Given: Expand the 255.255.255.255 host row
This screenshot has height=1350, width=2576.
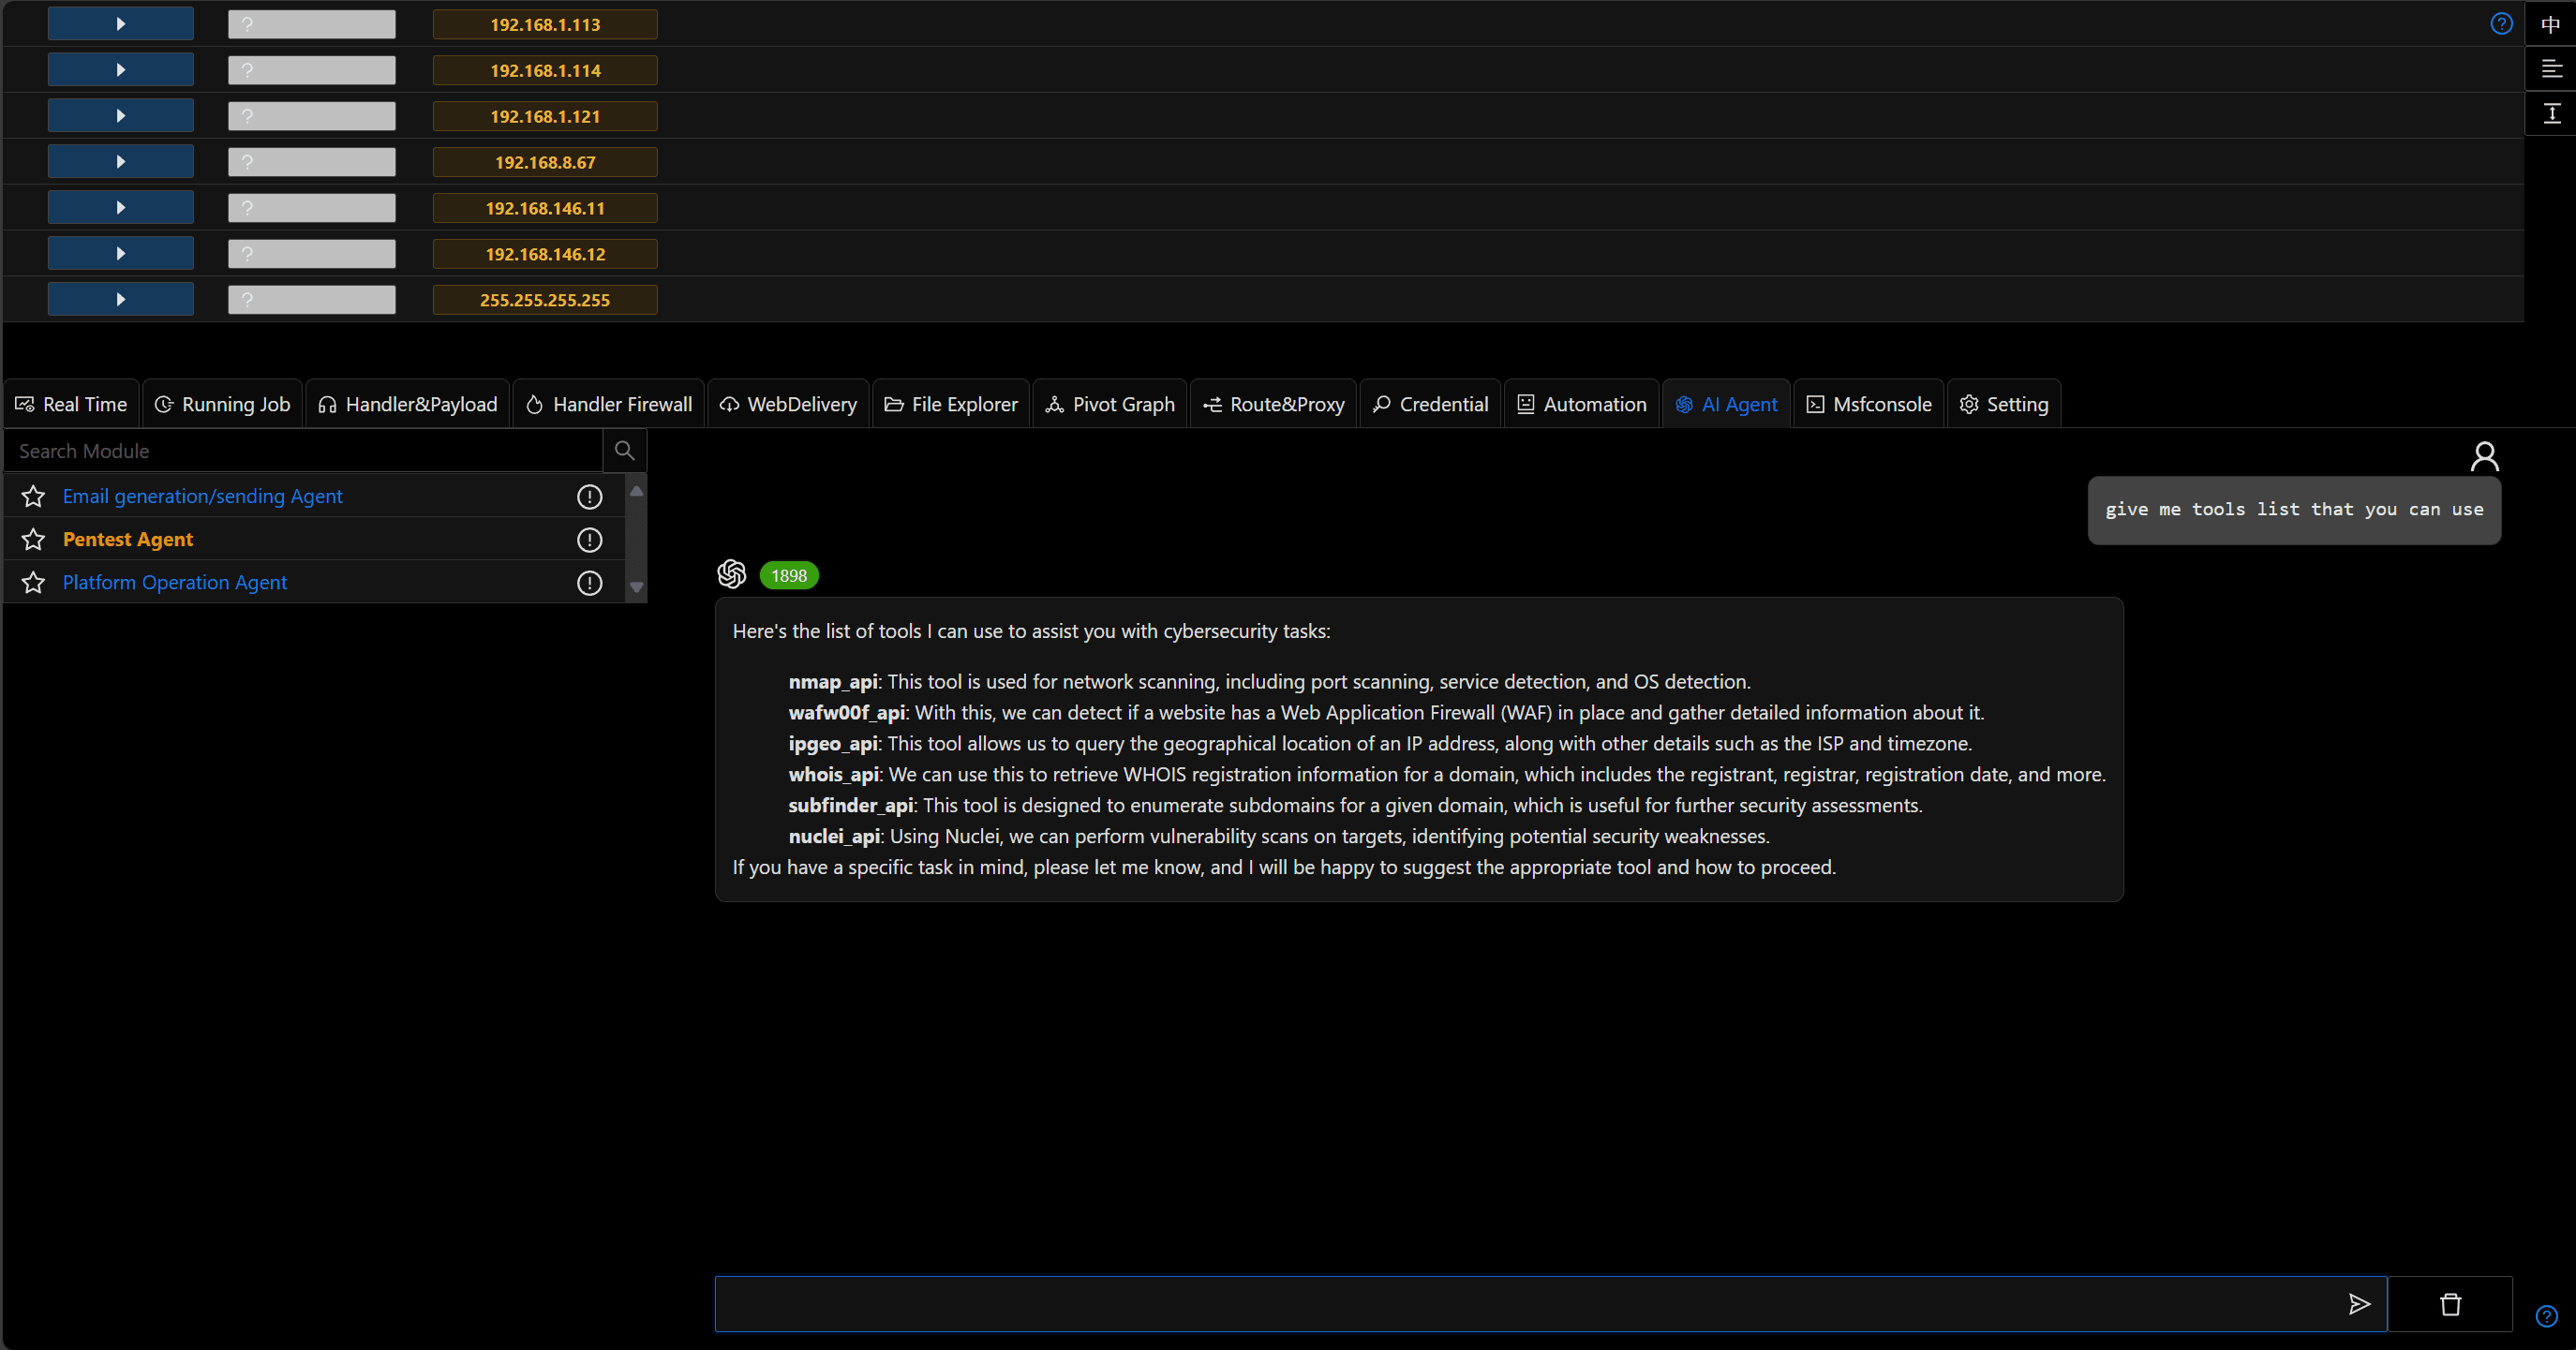Looking at the screenshot, I should click(x=120, y=300).
